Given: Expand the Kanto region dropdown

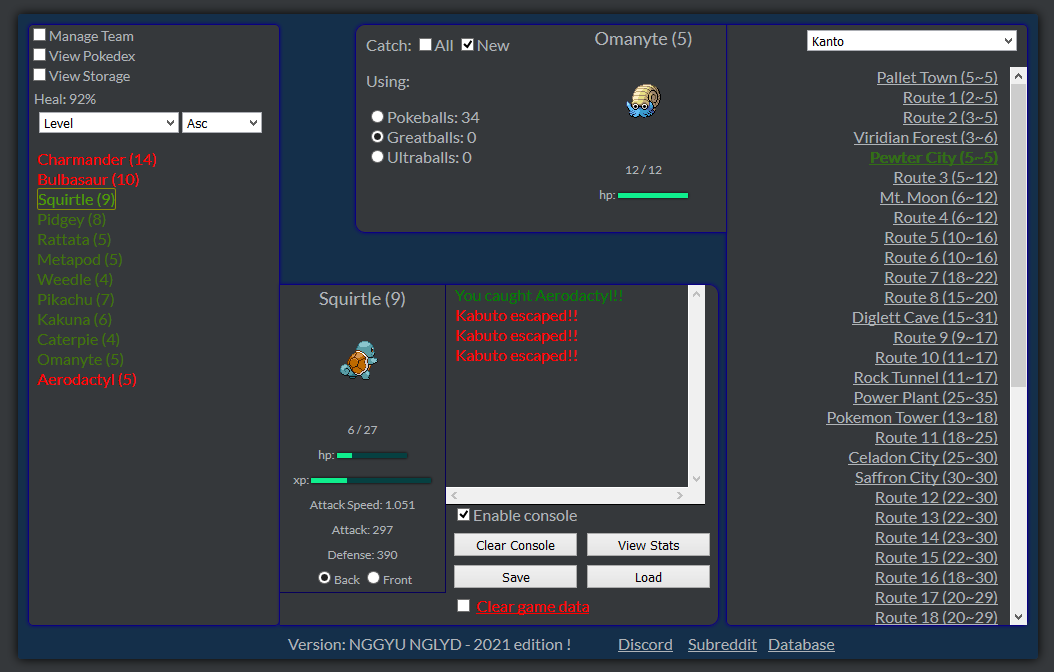Looking at the screenshot, I should pyautogui.click(x=911, y=41).
